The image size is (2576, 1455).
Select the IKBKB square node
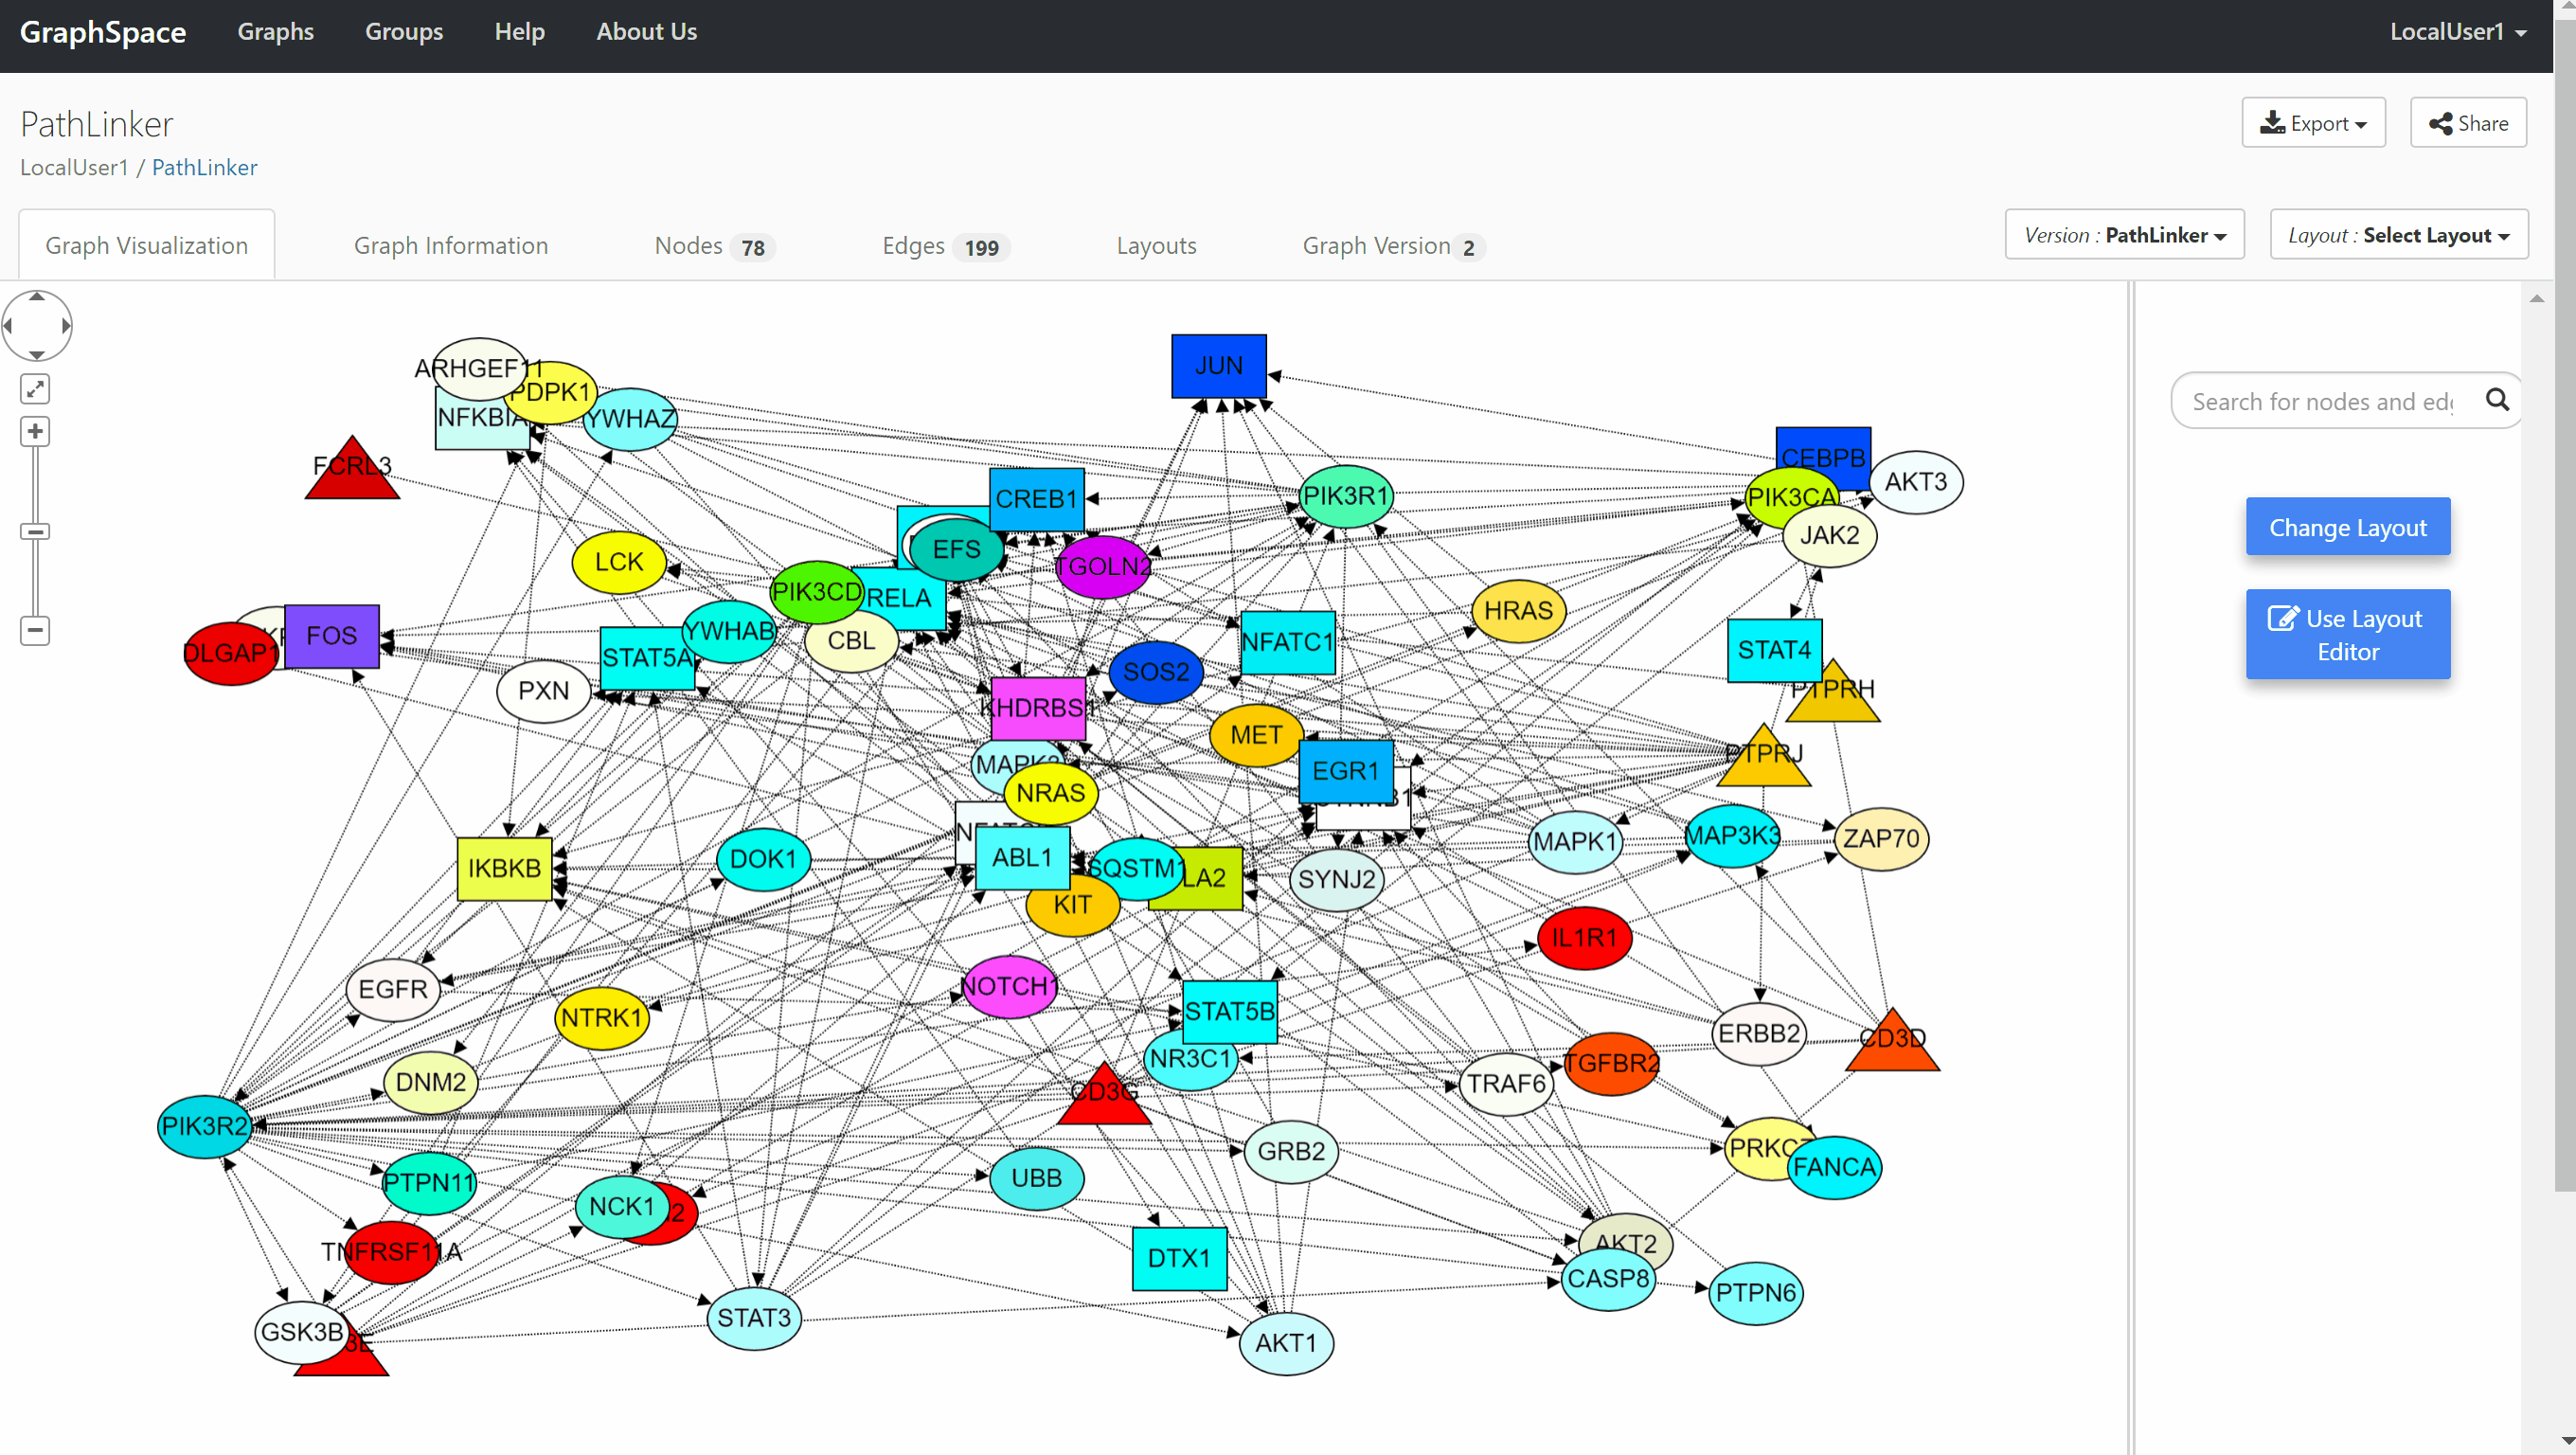504,868
